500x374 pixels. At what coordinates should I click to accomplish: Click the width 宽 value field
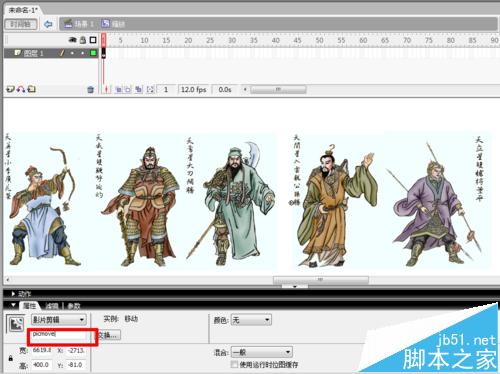(x=42, y=350)
